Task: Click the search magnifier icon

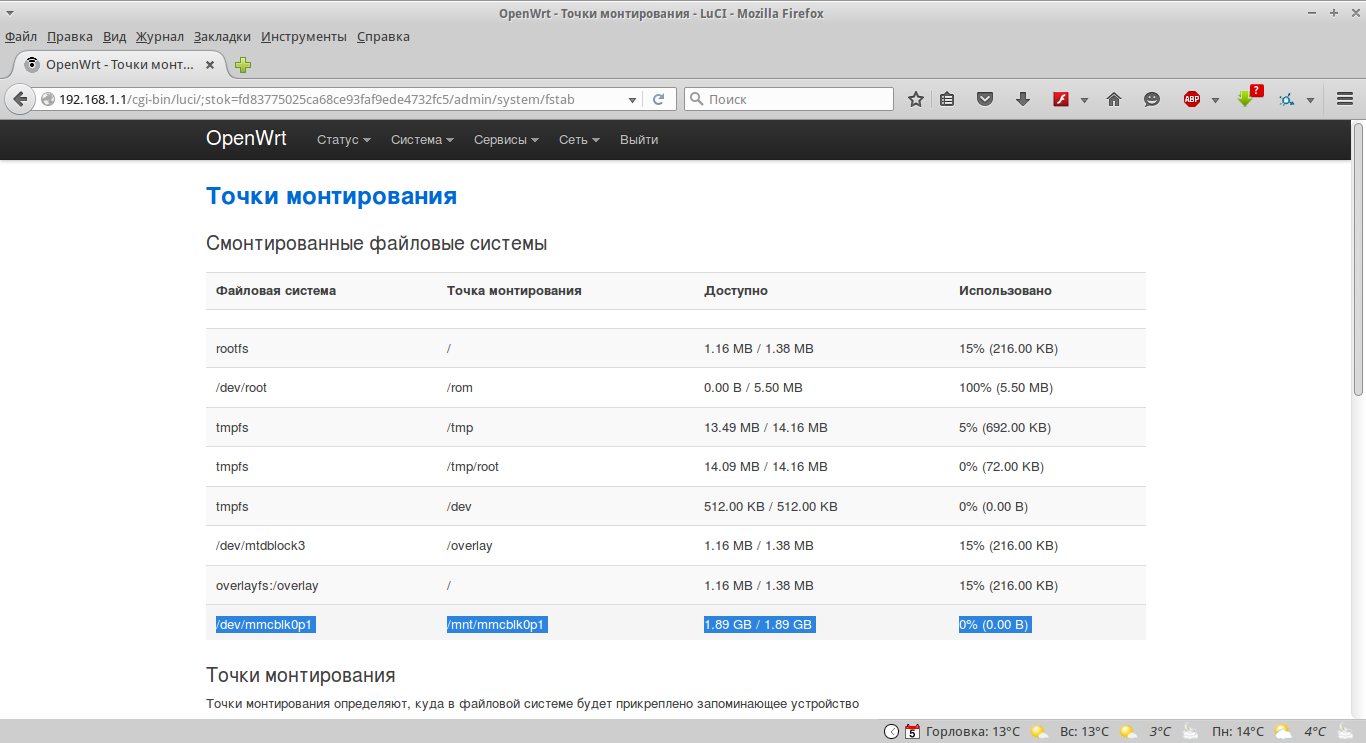Action: point(697,99)
